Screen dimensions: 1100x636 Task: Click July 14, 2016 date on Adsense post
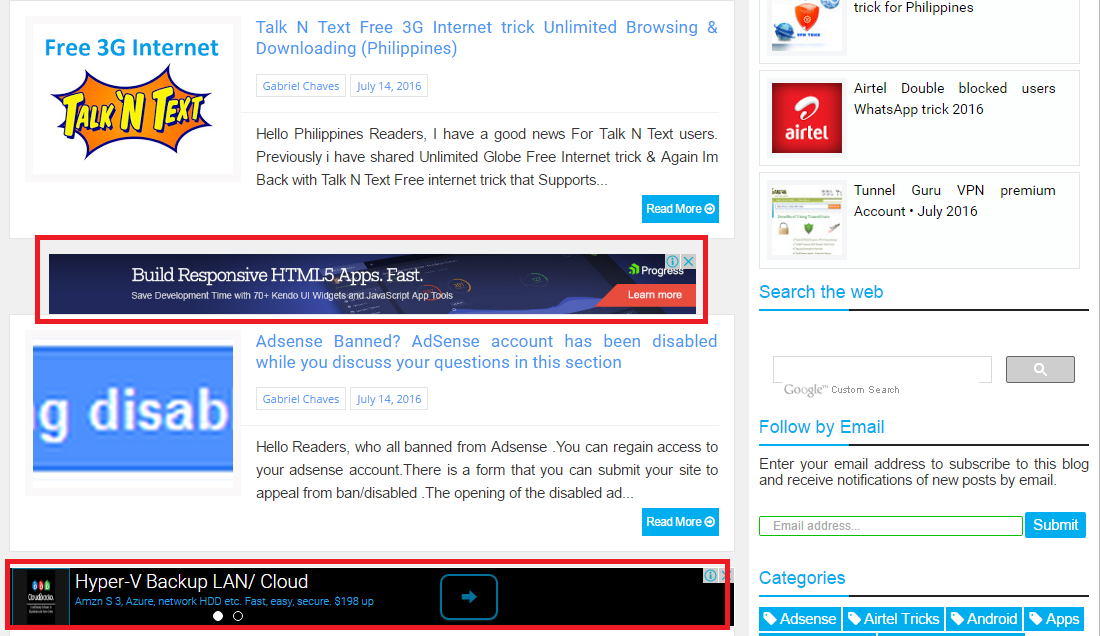(389, 399)
